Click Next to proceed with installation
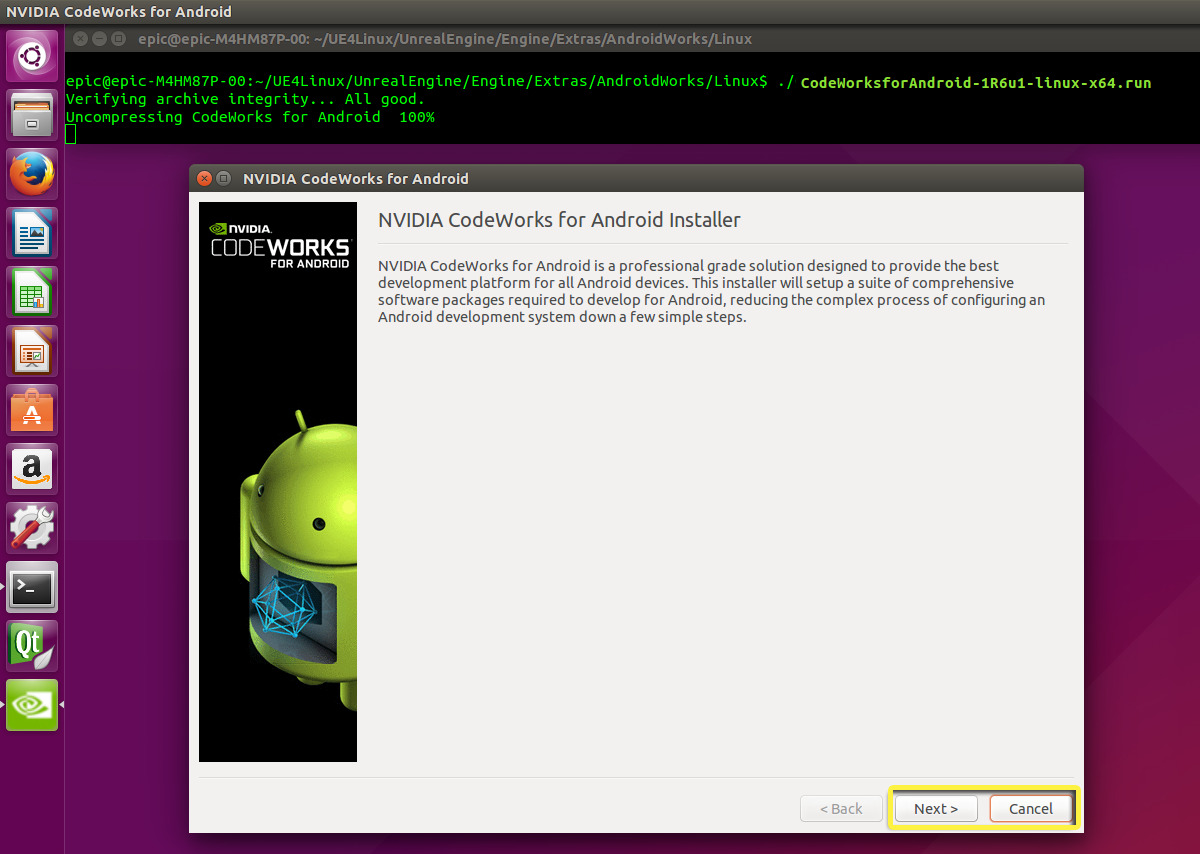The image size is (1200, 854). coord(935,808)
